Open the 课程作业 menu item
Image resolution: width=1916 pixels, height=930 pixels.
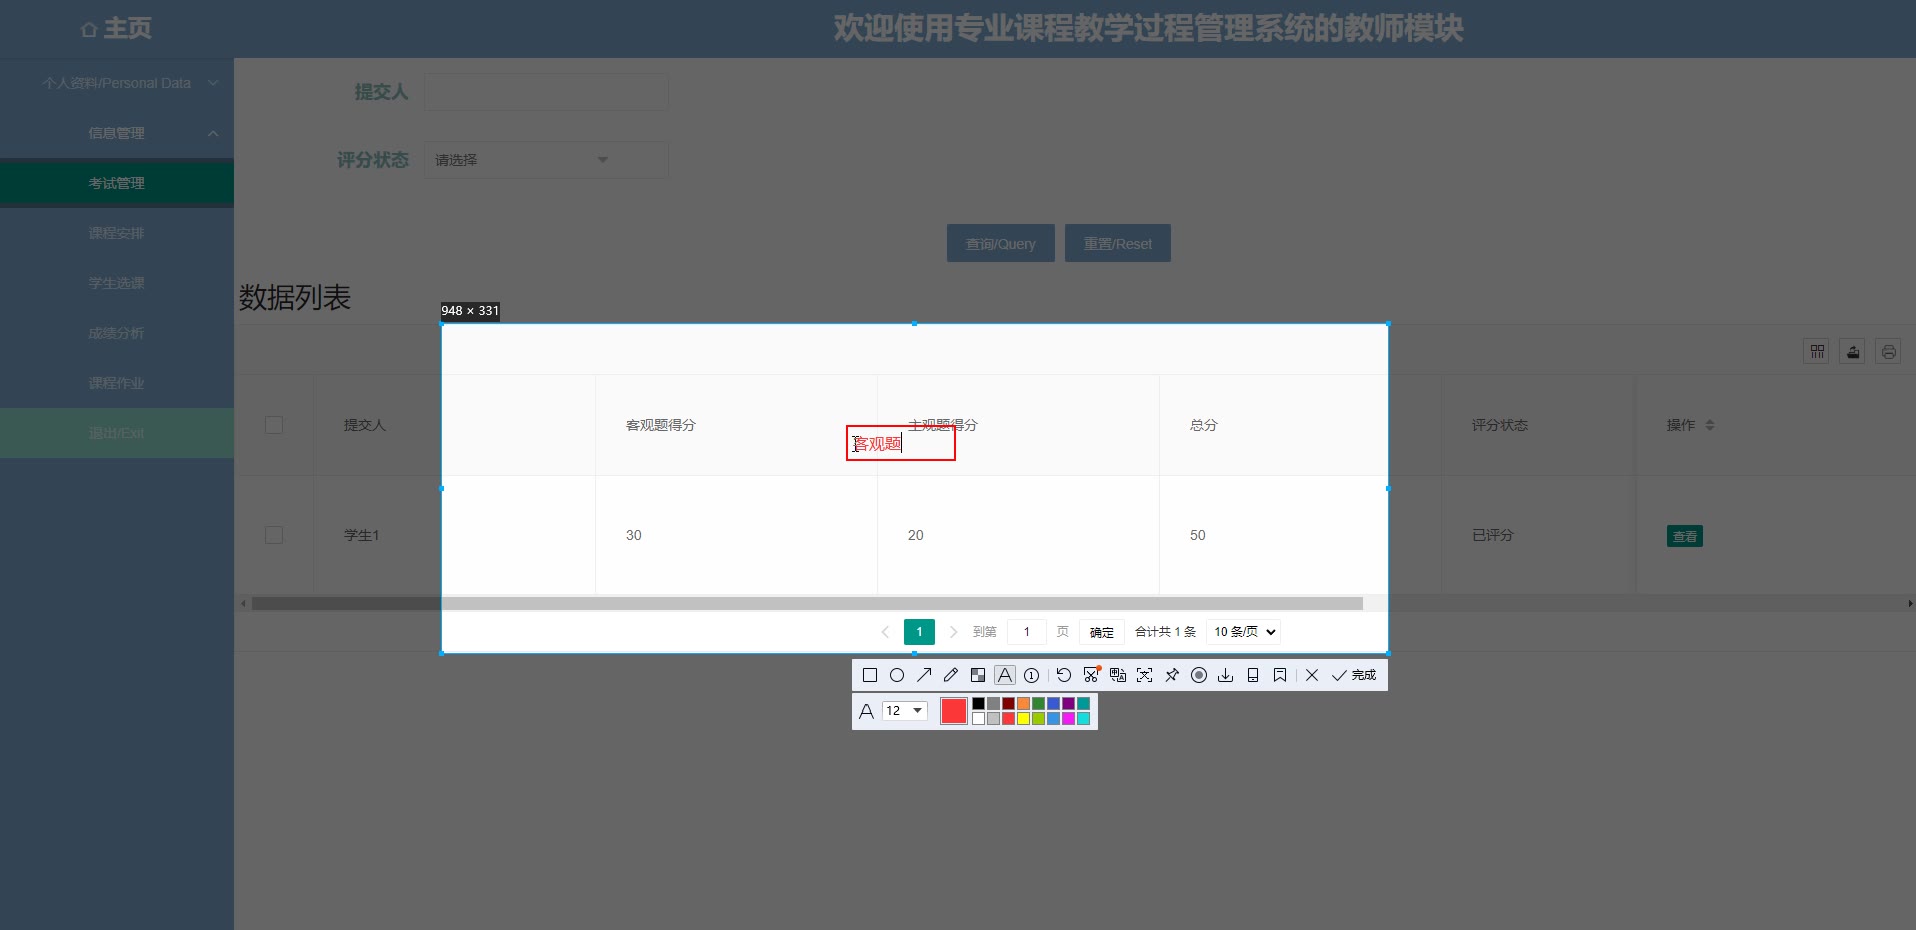(x=117, y=383)
